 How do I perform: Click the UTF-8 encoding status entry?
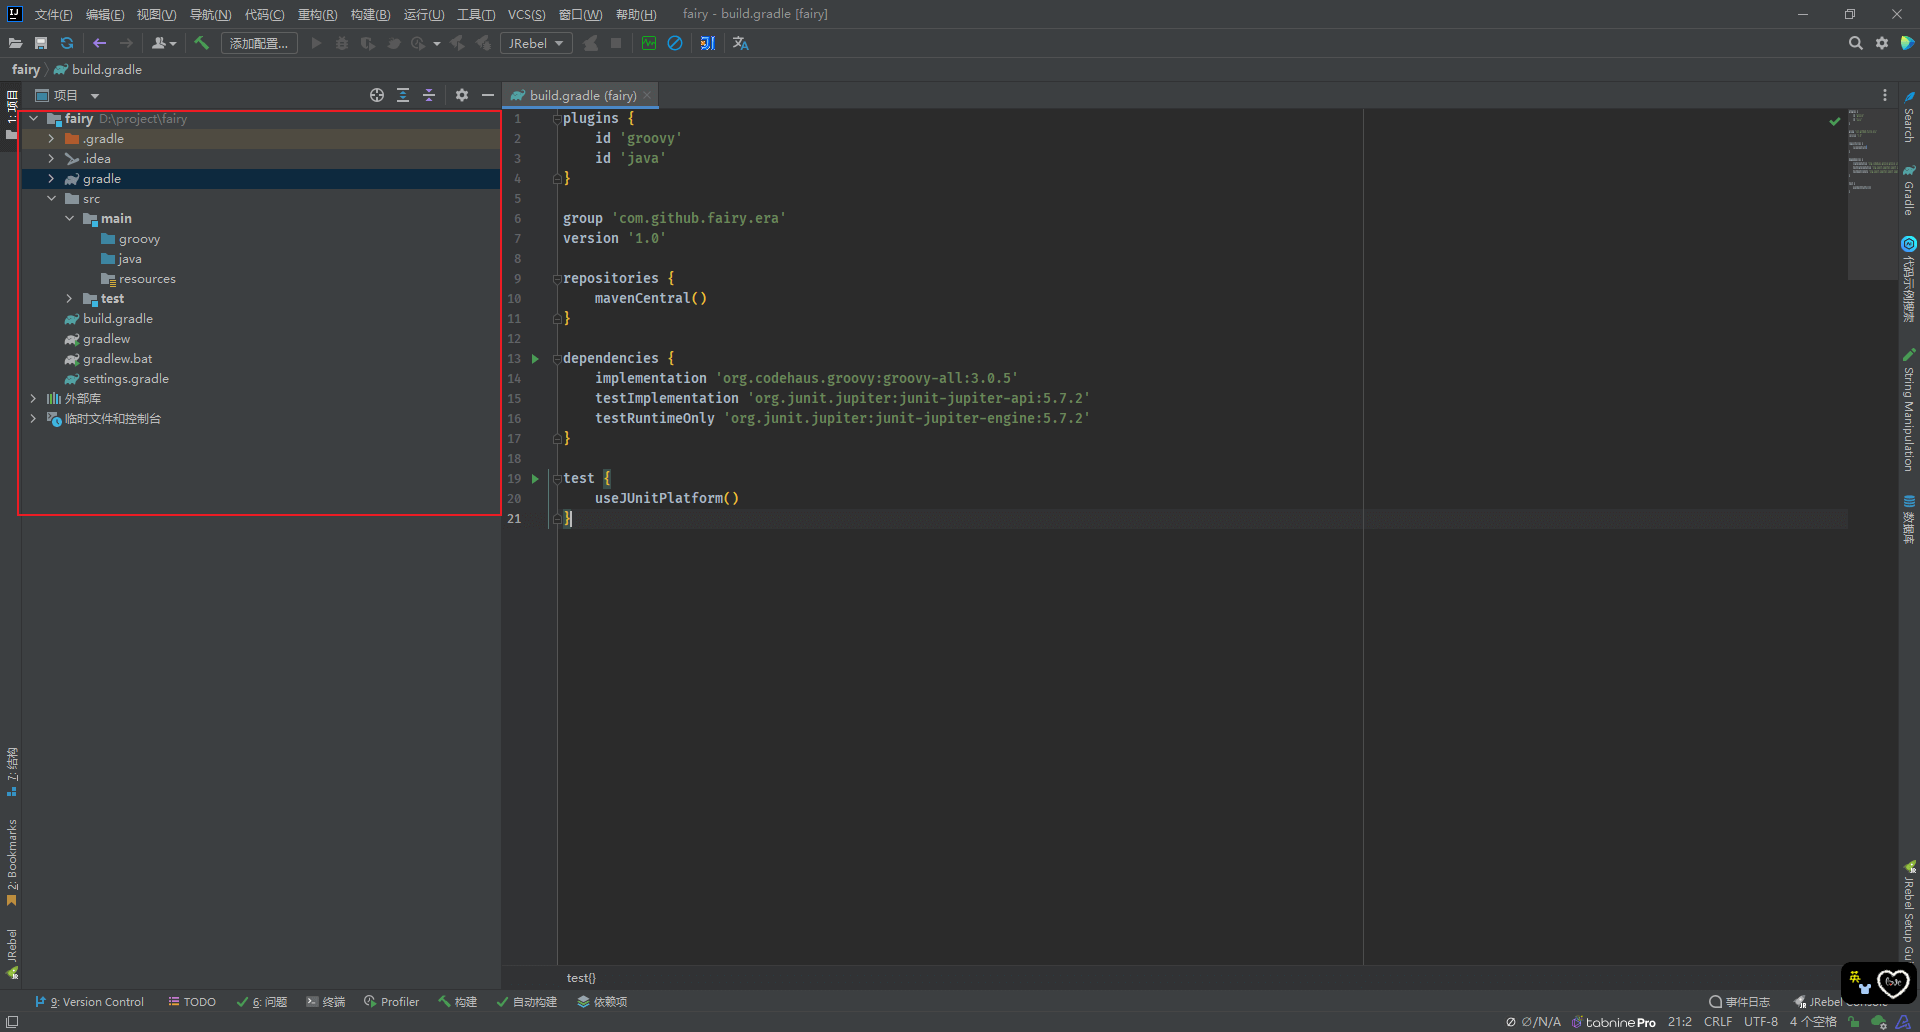click(1761, 1022)
